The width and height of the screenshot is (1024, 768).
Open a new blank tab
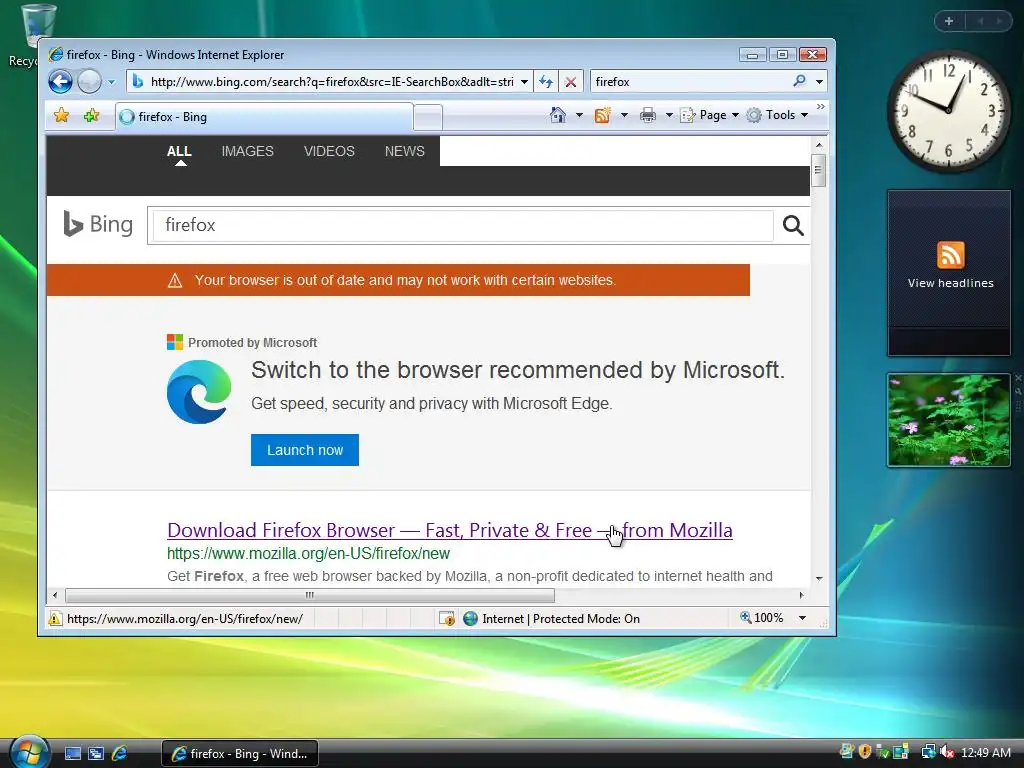(428, 118)
